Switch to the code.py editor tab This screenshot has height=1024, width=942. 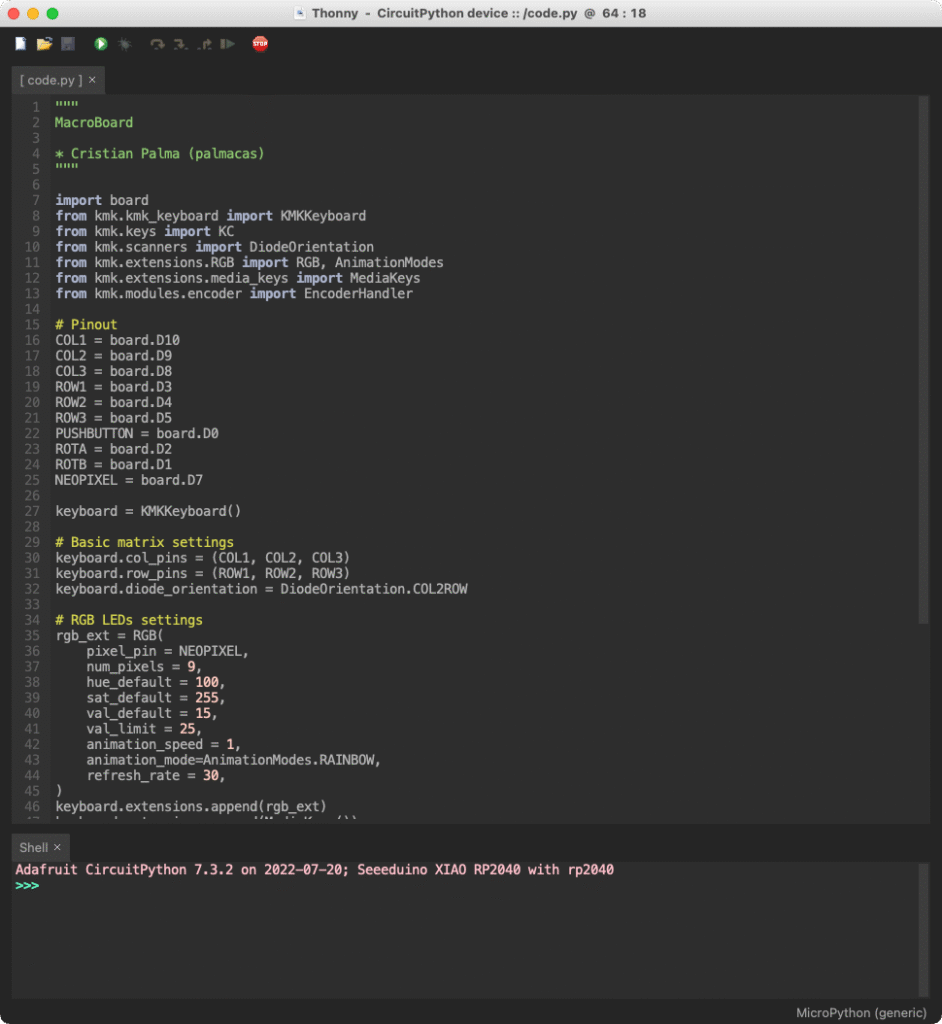pyautogui.click(x=51, y=80)
